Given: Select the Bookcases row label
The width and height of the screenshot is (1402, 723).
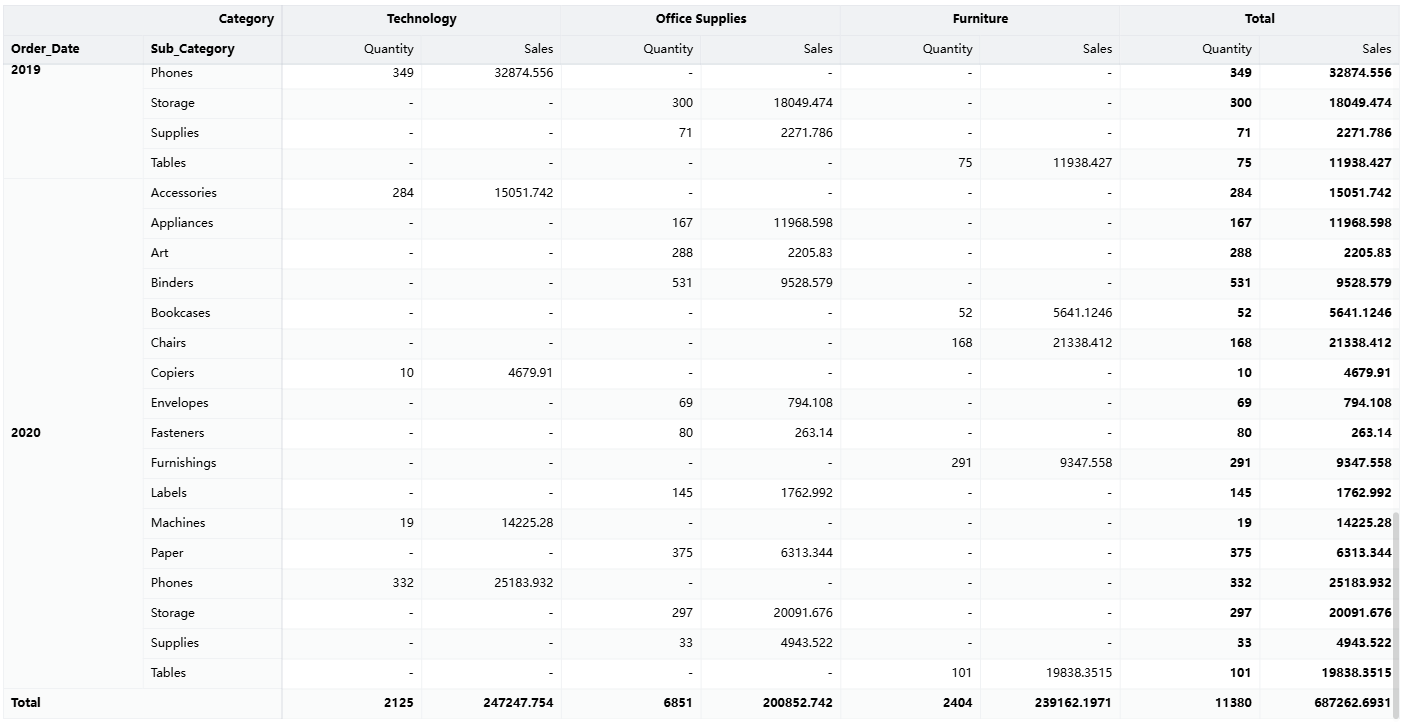Looking at the screenshot, I should coord(180,313).
